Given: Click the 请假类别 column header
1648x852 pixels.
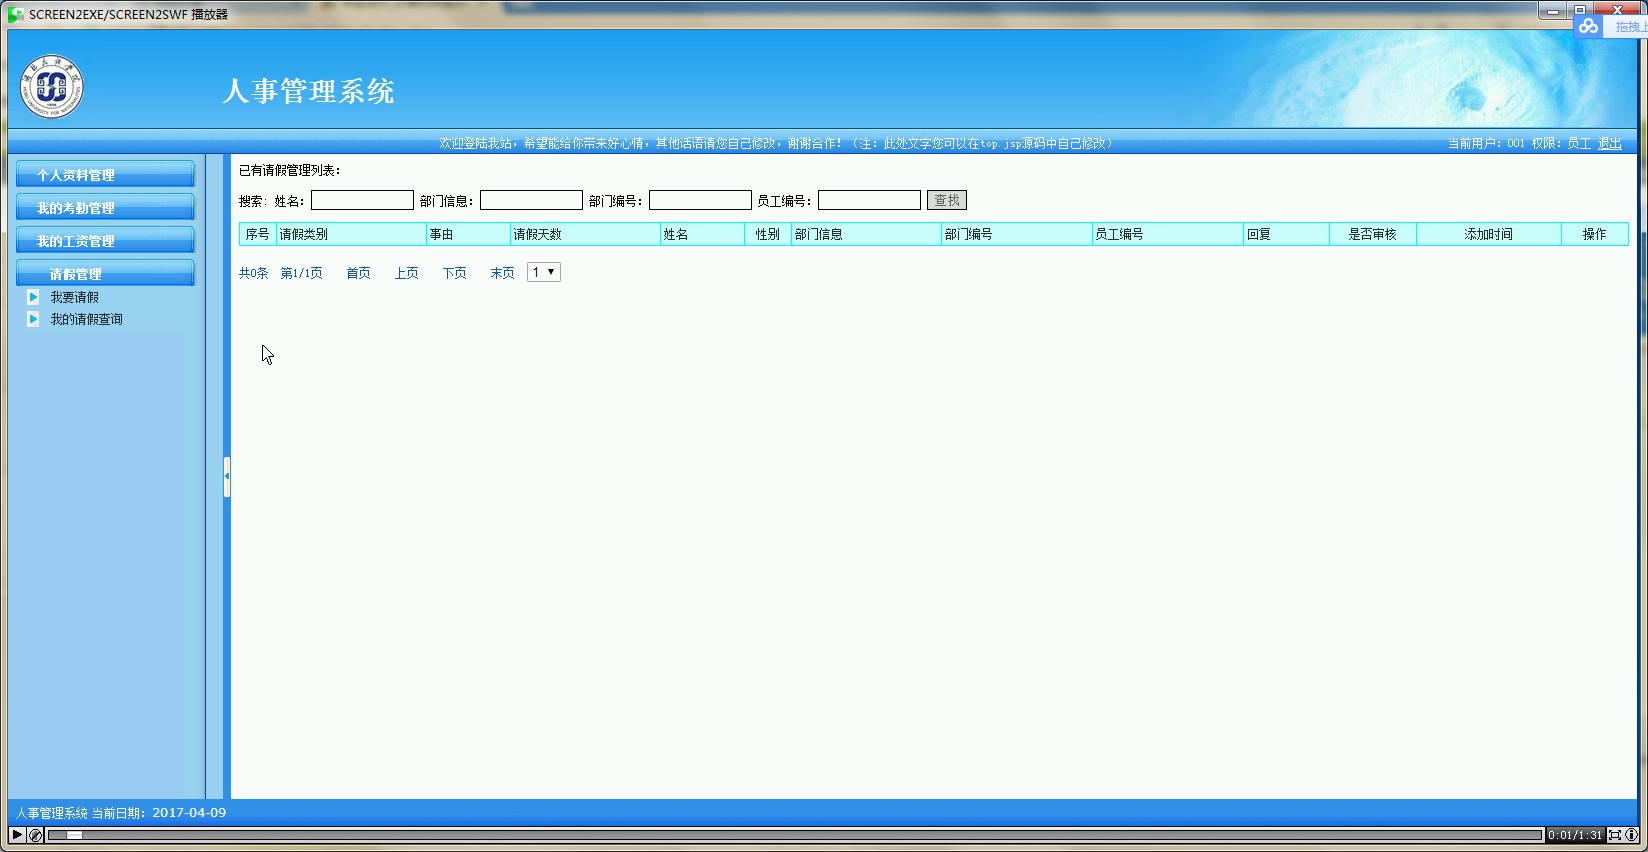Looking at the screenshot, I should [x=351, y=234].
